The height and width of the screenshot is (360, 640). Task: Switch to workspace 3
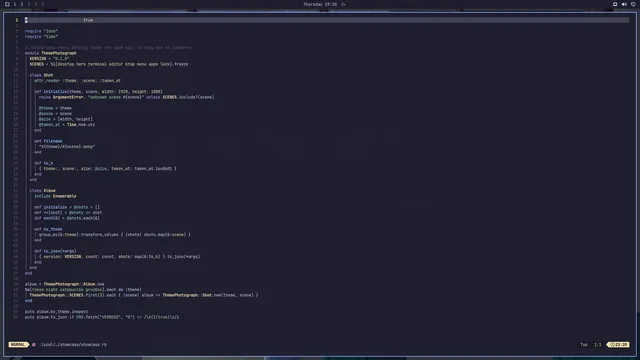[29, 4]
